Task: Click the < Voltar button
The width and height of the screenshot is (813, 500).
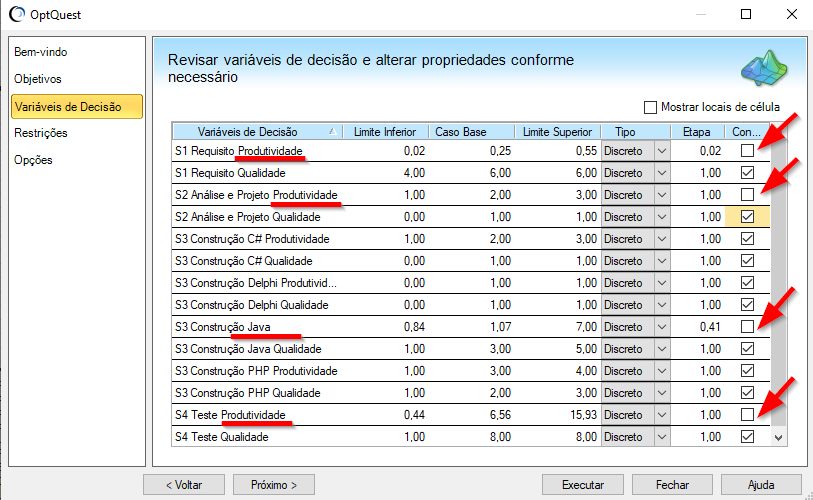Action: coord(183,485)
